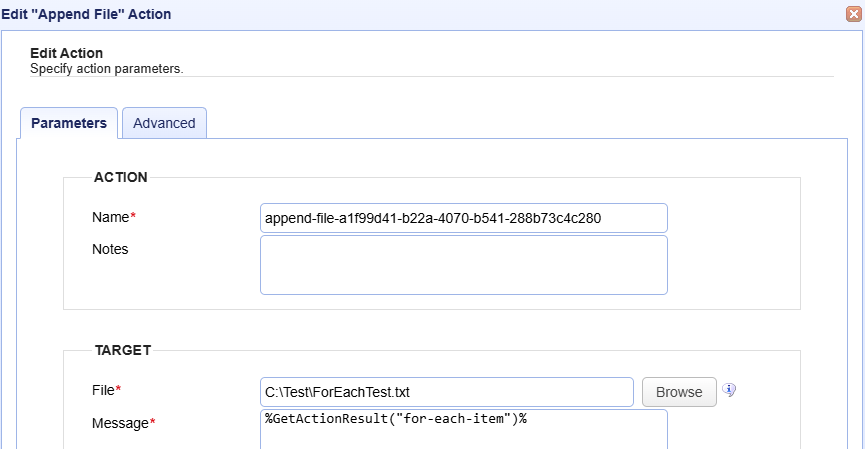This screenshot has height=449, width=865.
Task: Click the Browse button
Action: pyautogui.click(x=679, y=392)
